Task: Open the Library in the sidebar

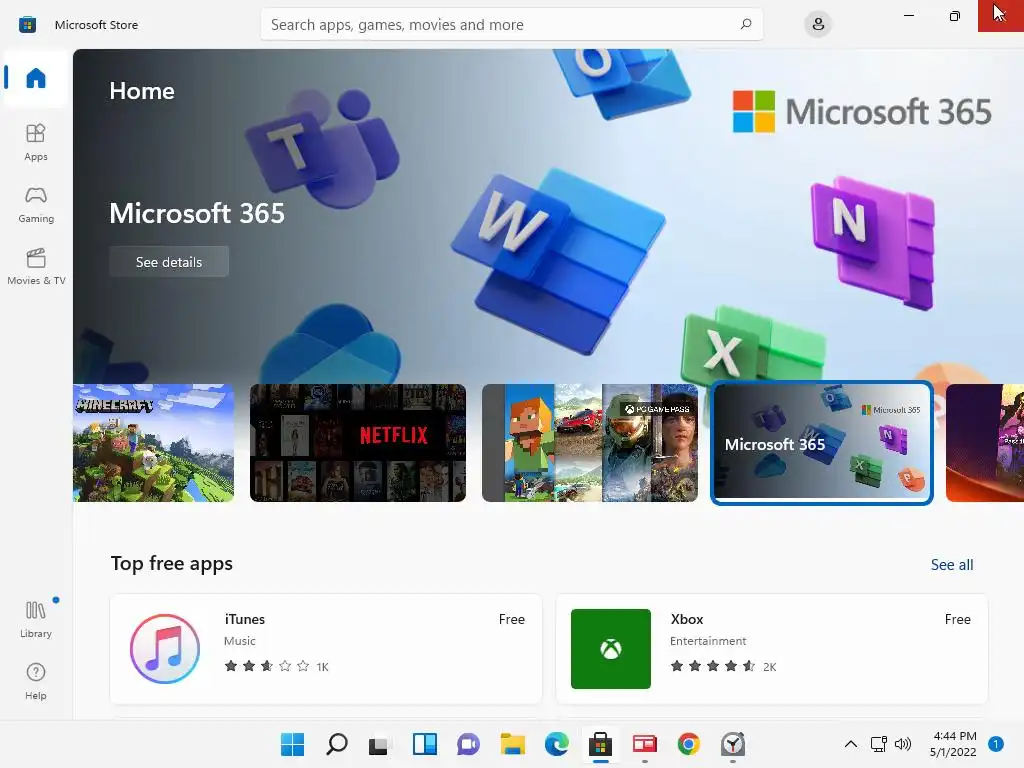Action: point(36,619)
